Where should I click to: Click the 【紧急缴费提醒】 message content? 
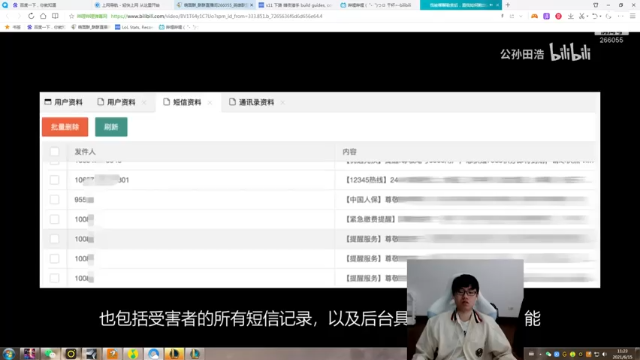[x=466, y=219]
